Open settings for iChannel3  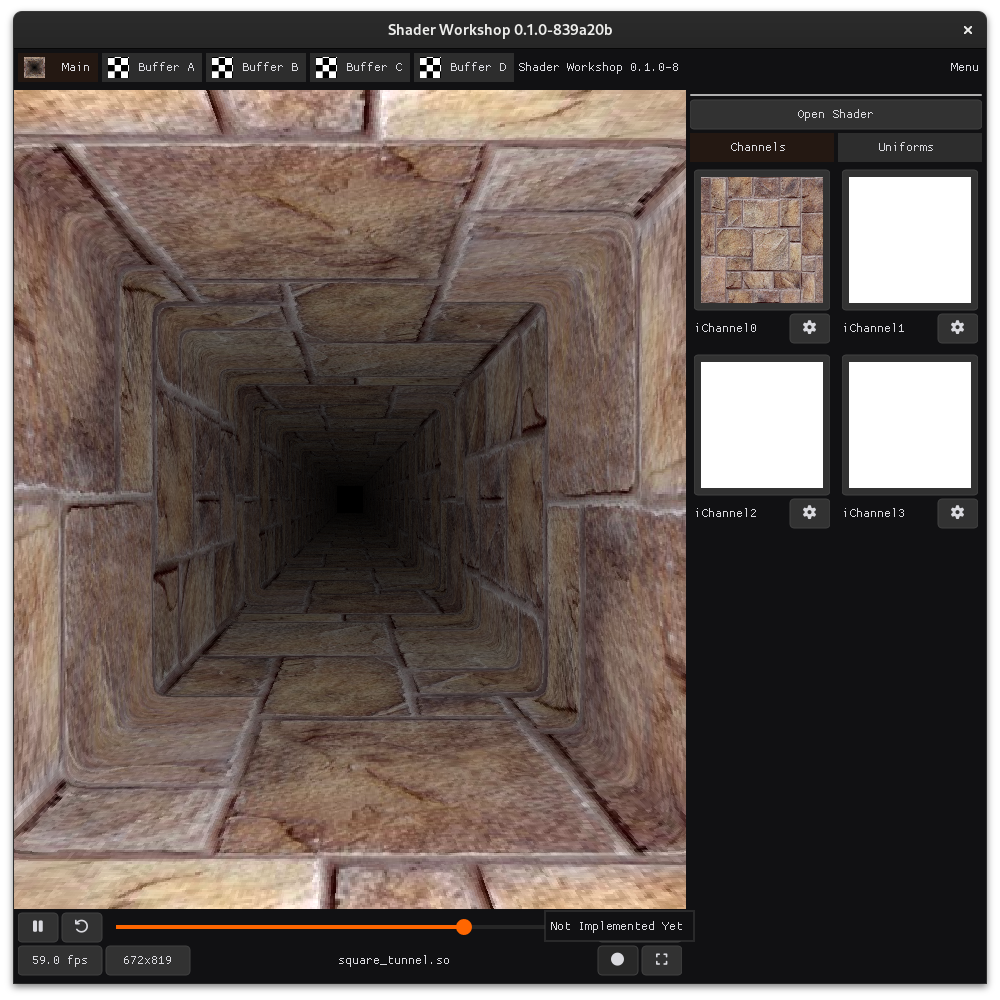tap(957, 513)
